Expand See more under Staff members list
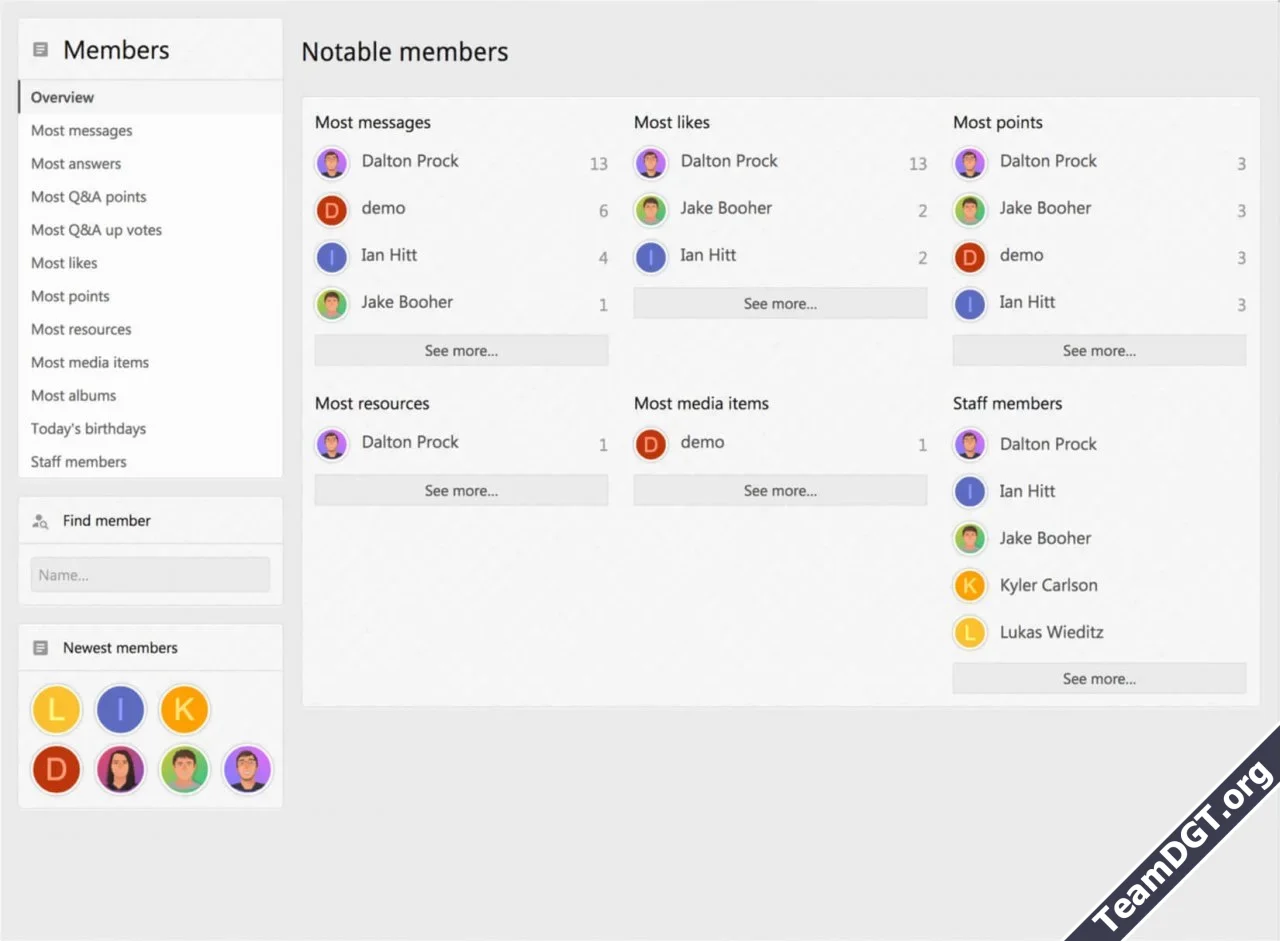 pos(1099,679)
